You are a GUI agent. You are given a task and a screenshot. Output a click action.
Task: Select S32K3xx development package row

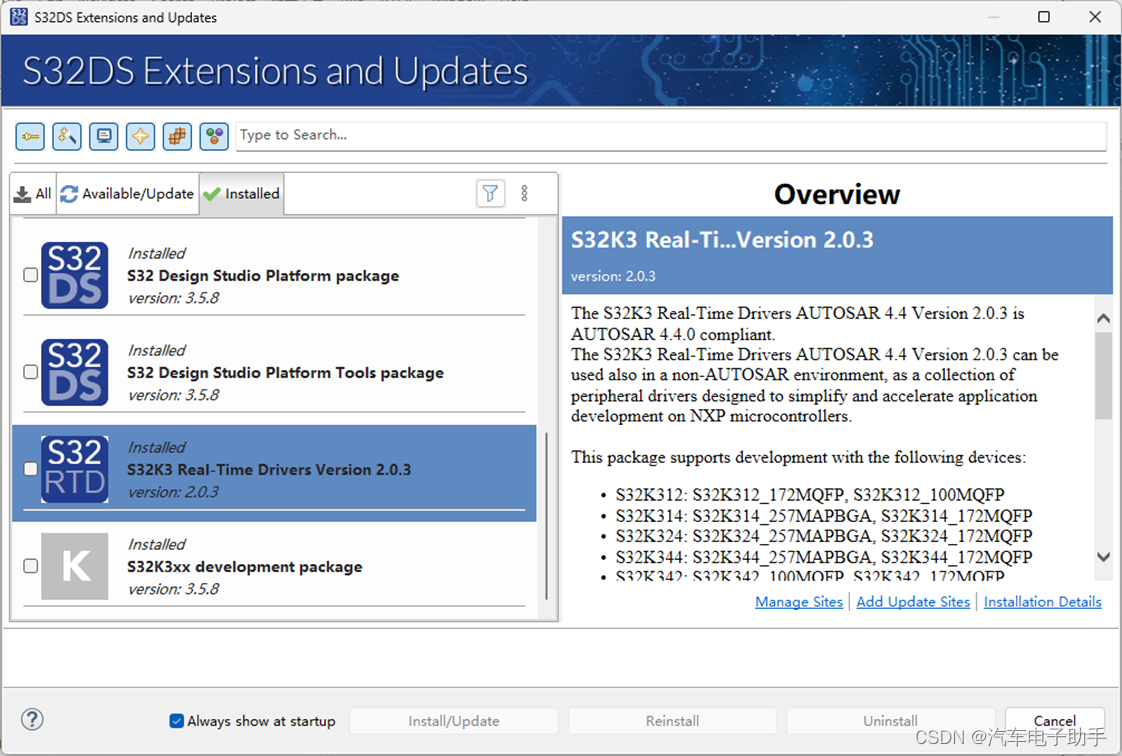(274, 566)
